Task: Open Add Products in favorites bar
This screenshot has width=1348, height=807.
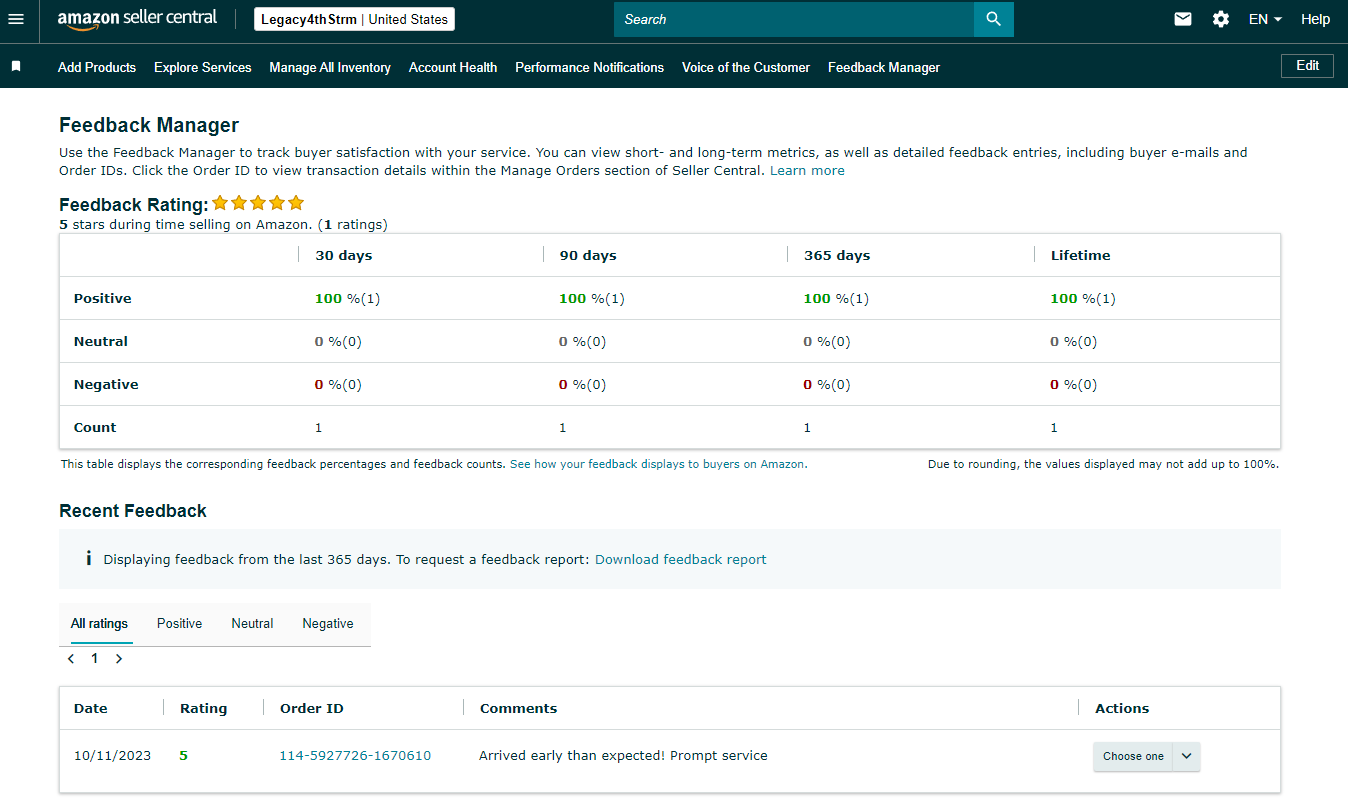Action: [97, 67]
